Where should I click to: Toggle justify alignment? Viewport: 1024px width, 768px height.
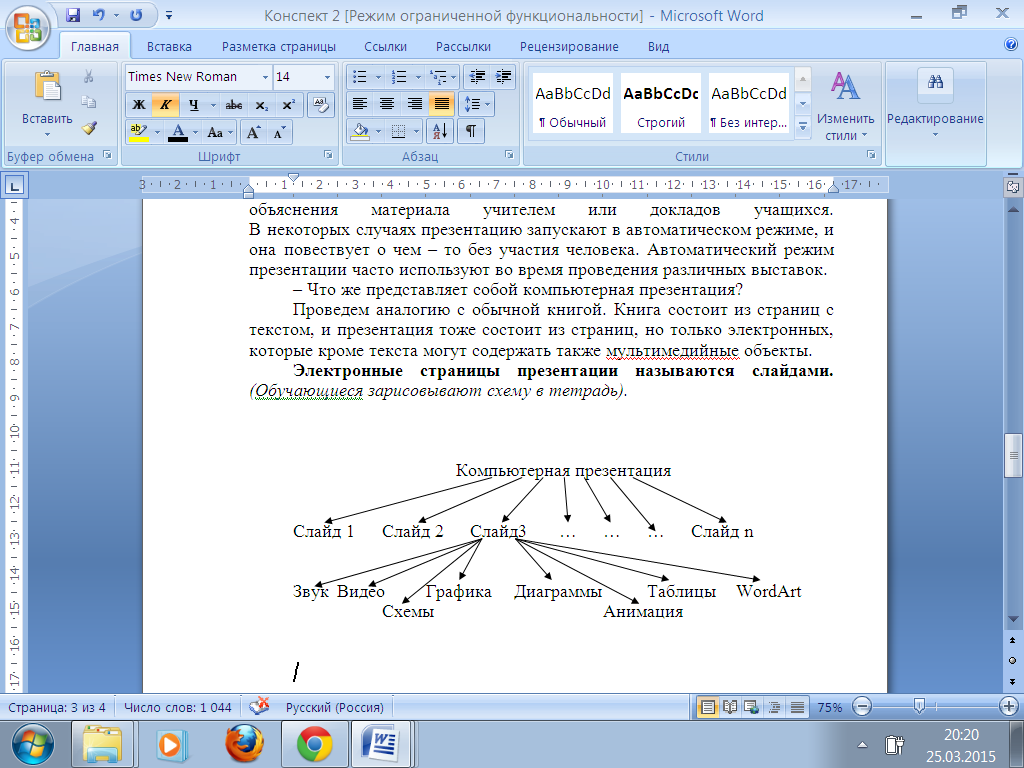(442, 104)
